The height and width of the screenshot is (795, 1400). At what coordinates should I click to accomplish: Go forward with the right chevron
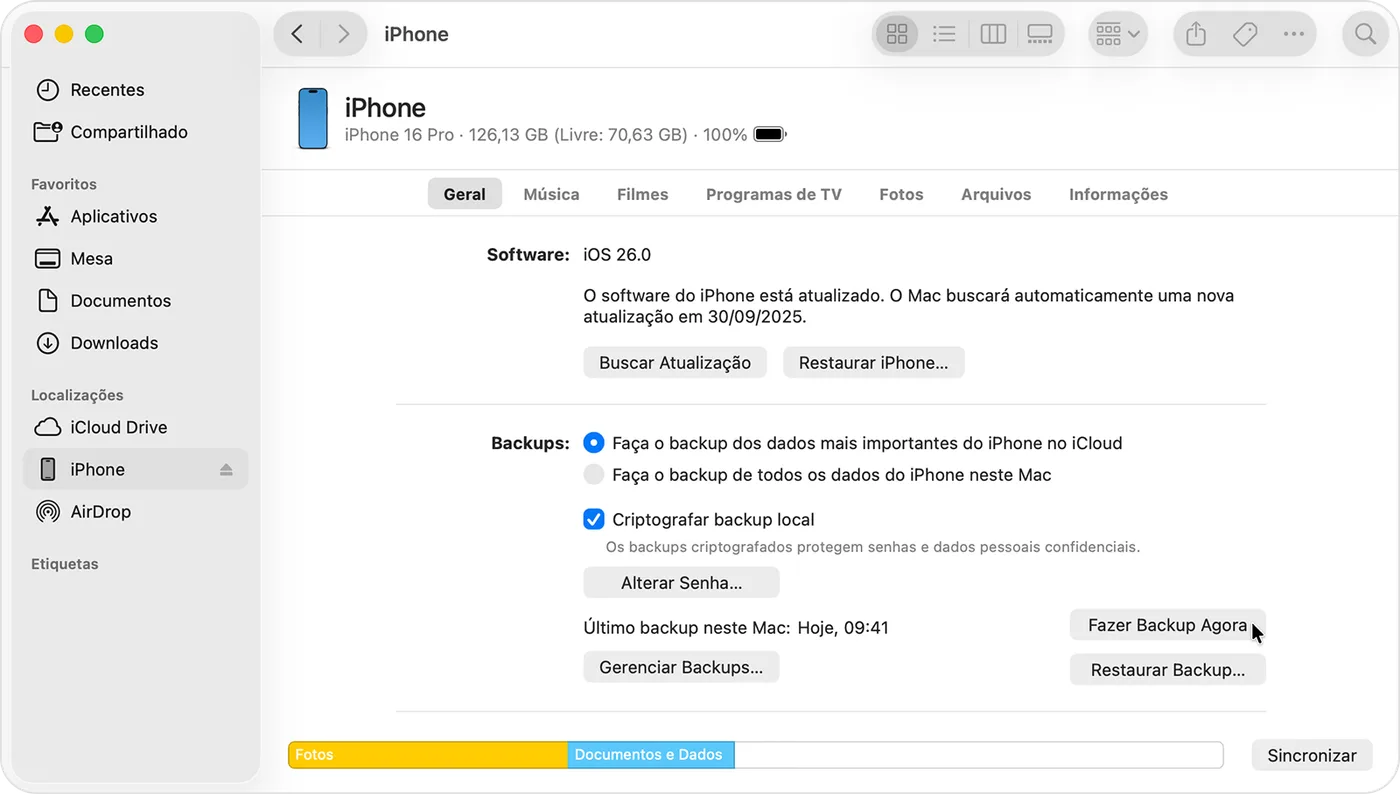tap(343, 34)
